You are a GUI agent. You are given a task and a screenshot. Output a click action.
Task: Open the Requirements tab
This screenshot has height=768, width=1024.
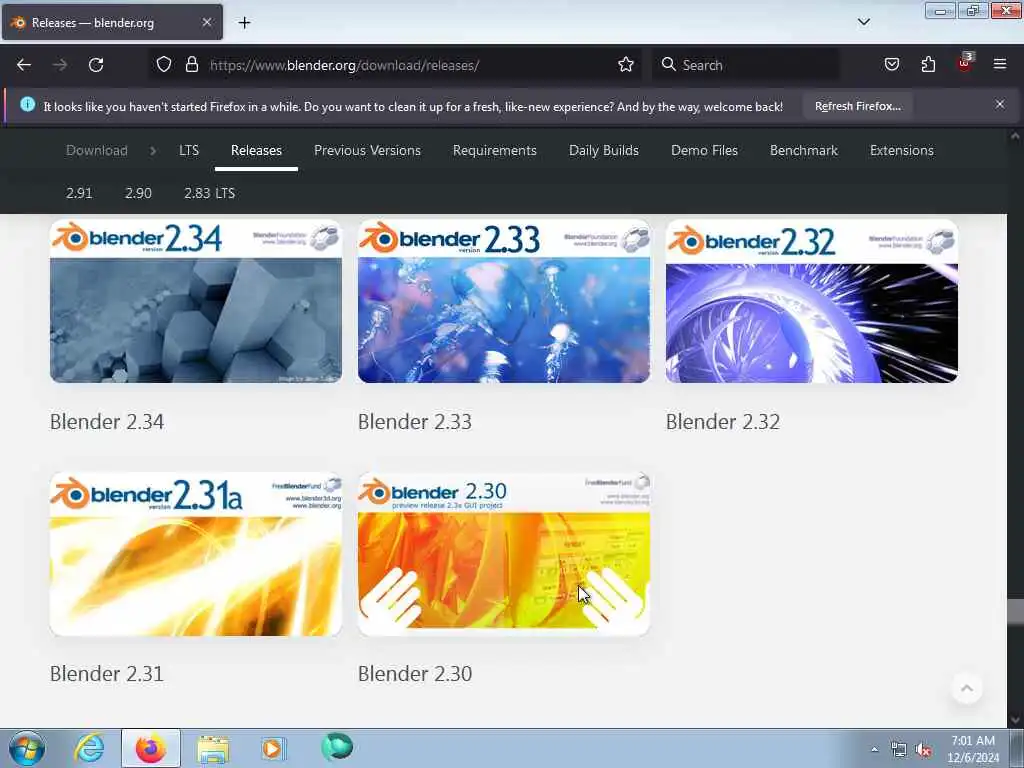tap(494, 150)
